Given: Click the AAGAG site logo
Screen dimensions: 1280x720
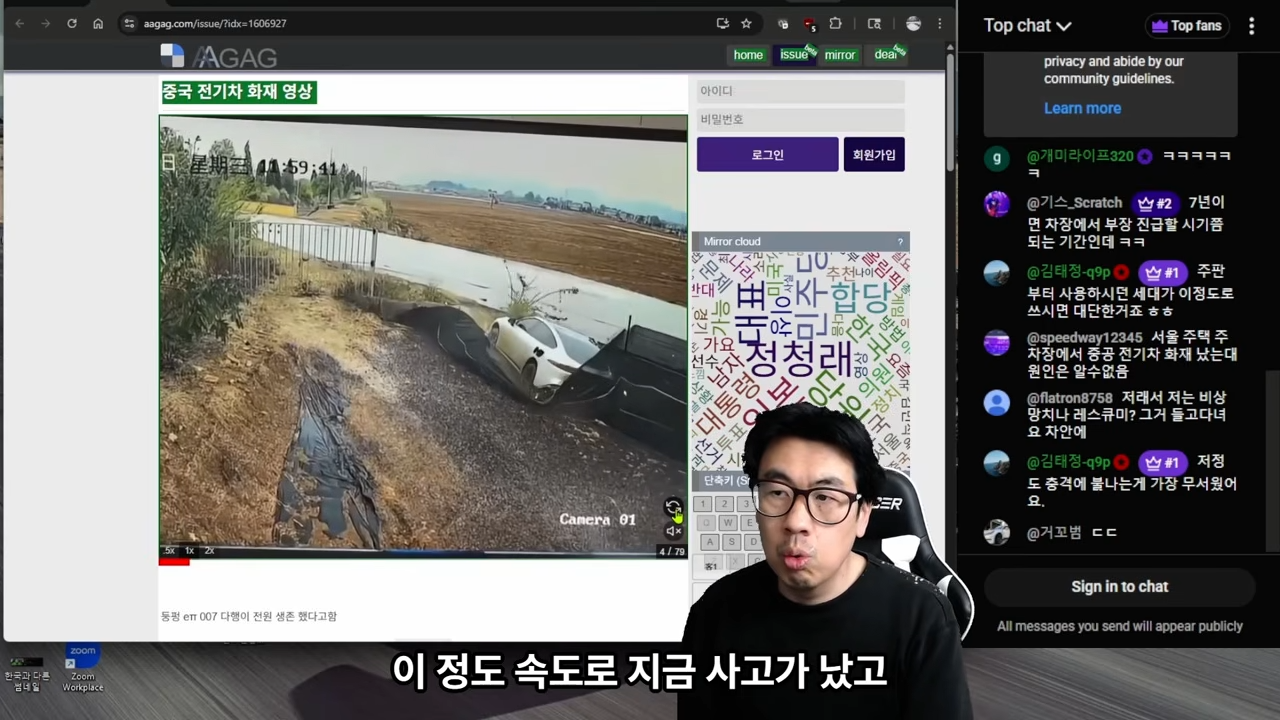Looking at the screenshot, I should tap(220, 57).
